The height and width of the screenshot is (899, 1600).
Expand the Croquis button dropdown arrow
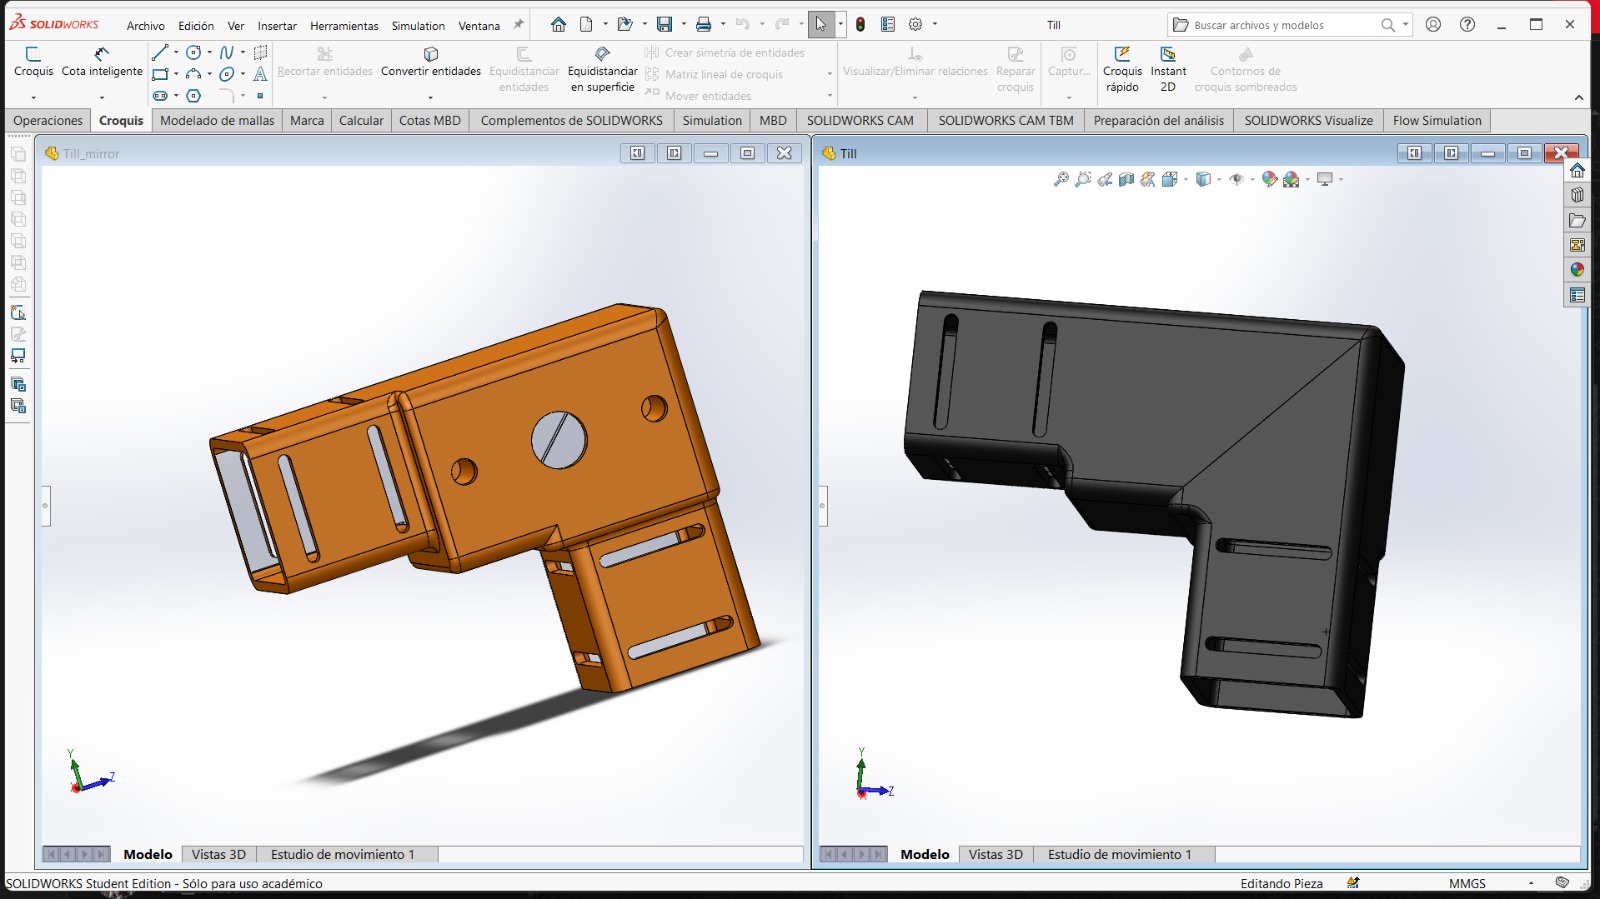[x=33, y=98]
